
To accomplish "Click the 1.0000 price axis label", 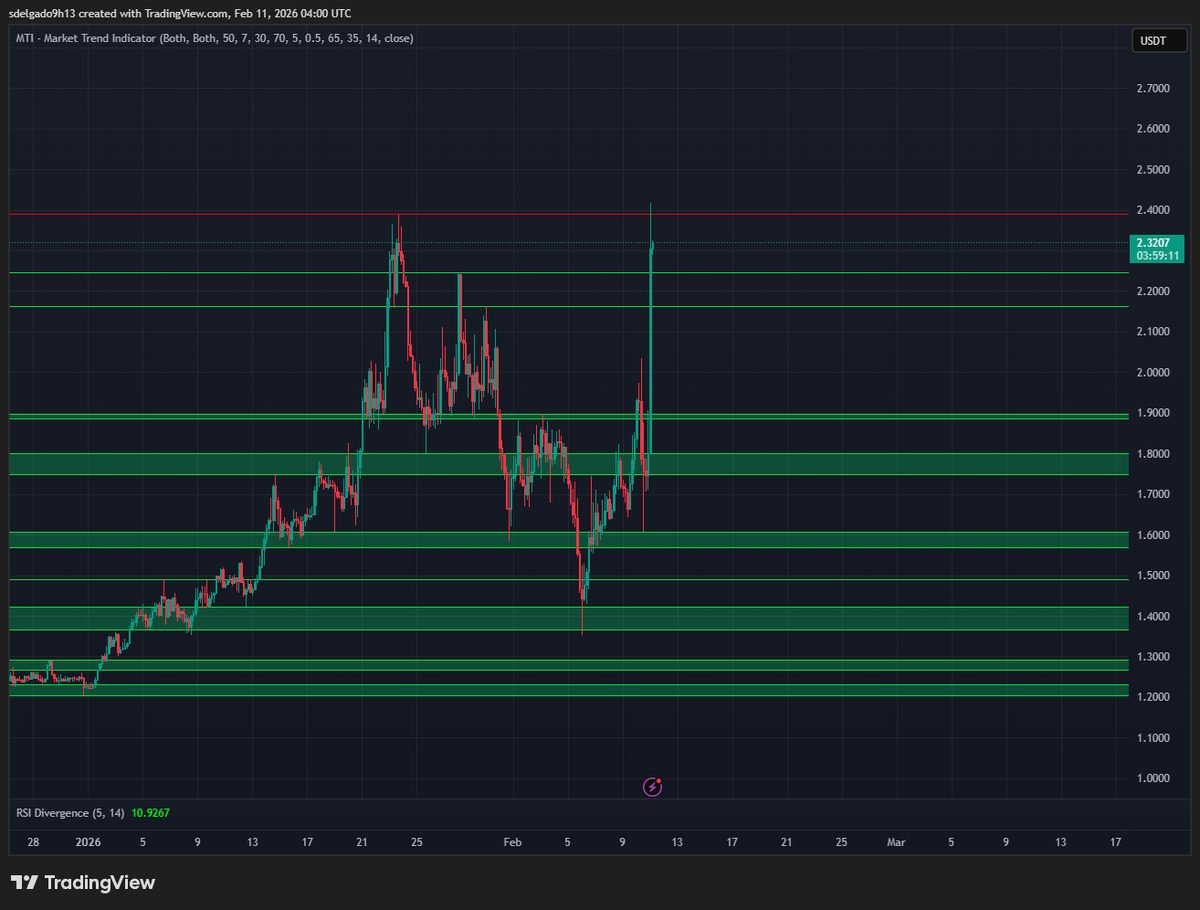I will (1153, 778).
